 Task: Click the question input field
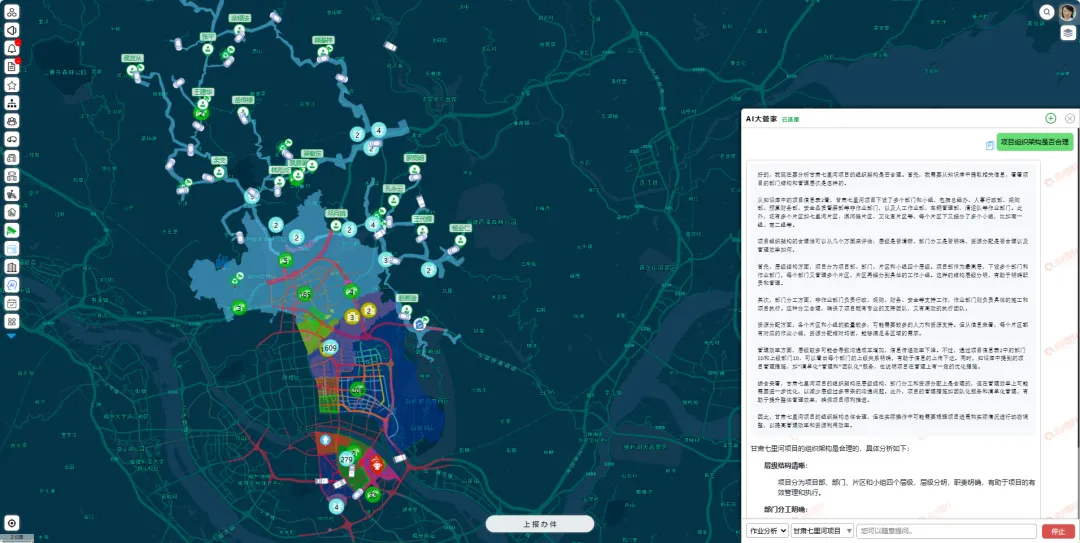[945, 531]
